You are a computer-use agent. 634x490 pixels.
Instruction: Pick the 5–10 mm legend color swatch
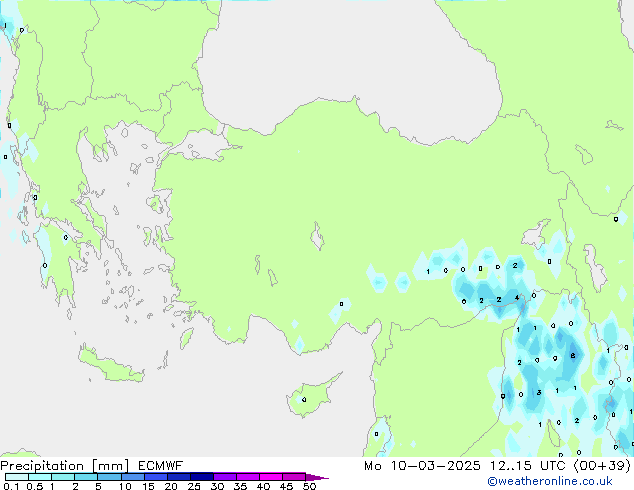[109, 477]
